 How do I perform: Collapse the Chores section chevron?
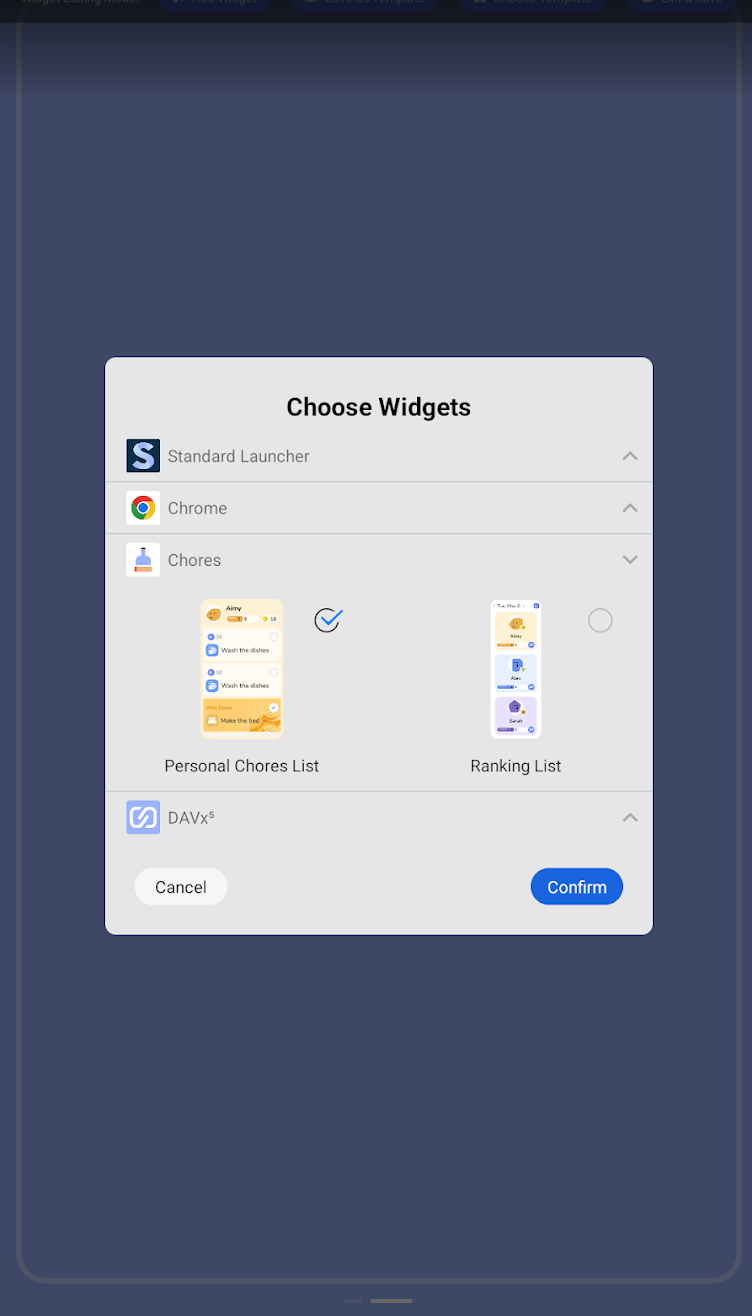click(x=630, y=560)
